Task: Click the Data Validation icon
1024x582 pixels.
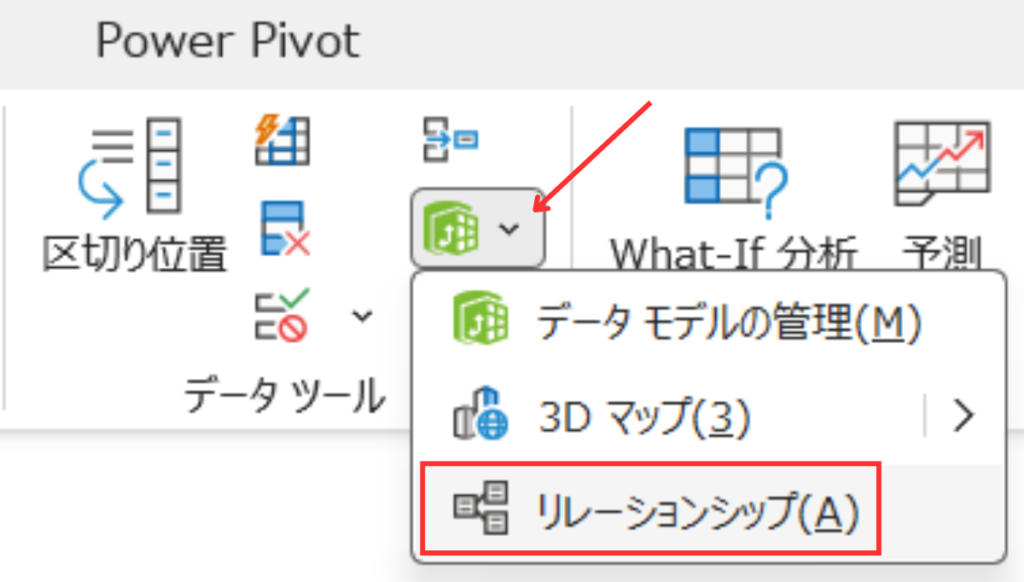Action: point(282,315)
